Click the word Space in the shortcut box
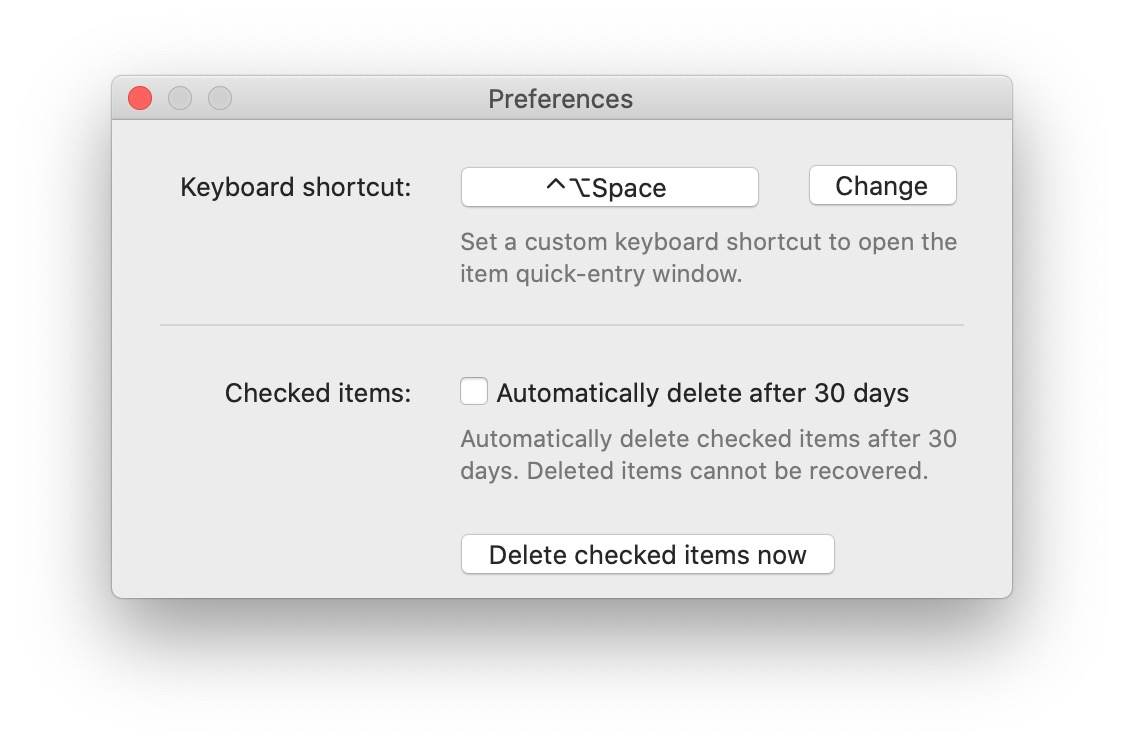The width and height of the screenshot is (1124, 746). click(629, 188)
